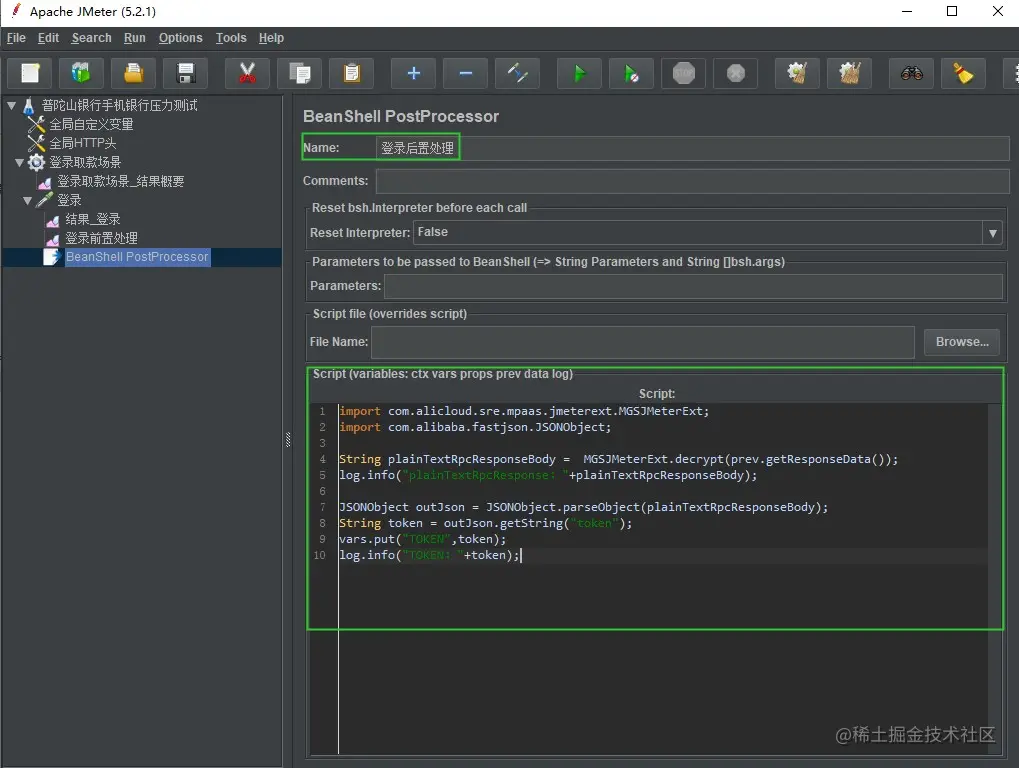Click the Collapse All minus icon
1019x768 pixels.
[465, 73]
